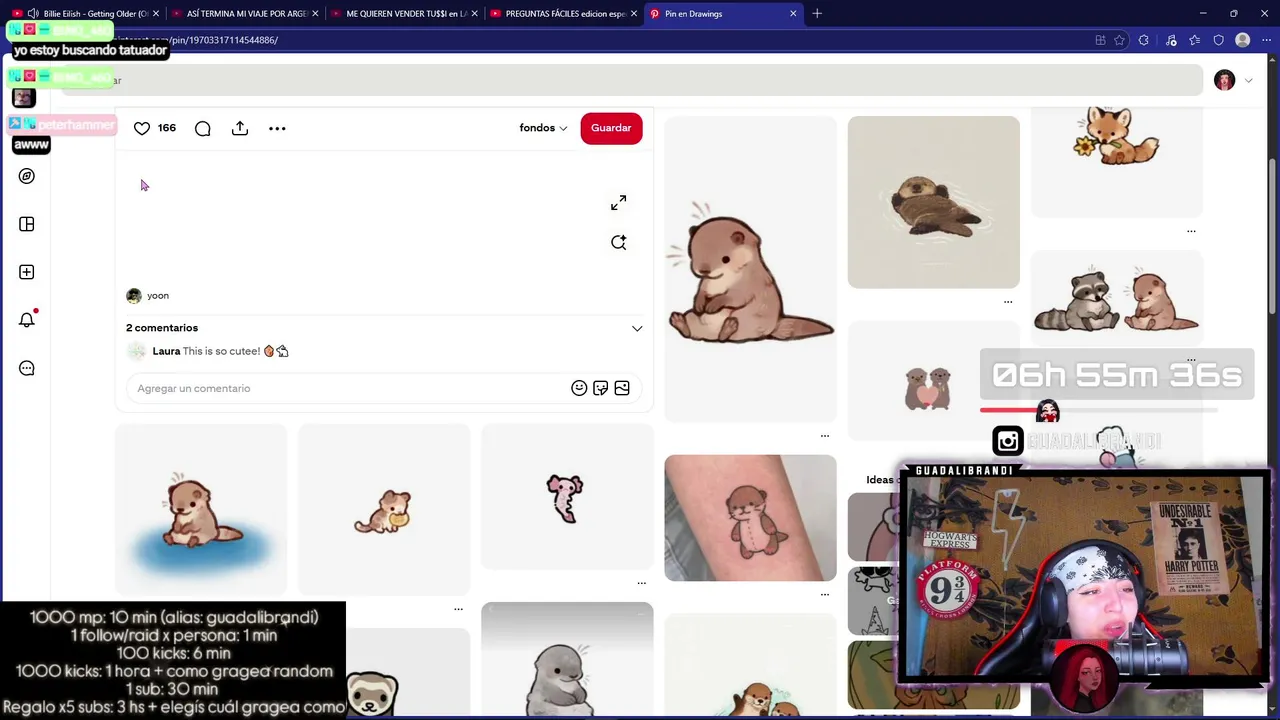Expand the pin image to fullscreen
This screenshot has width=1280, height=720.
(x=619, y=203)
